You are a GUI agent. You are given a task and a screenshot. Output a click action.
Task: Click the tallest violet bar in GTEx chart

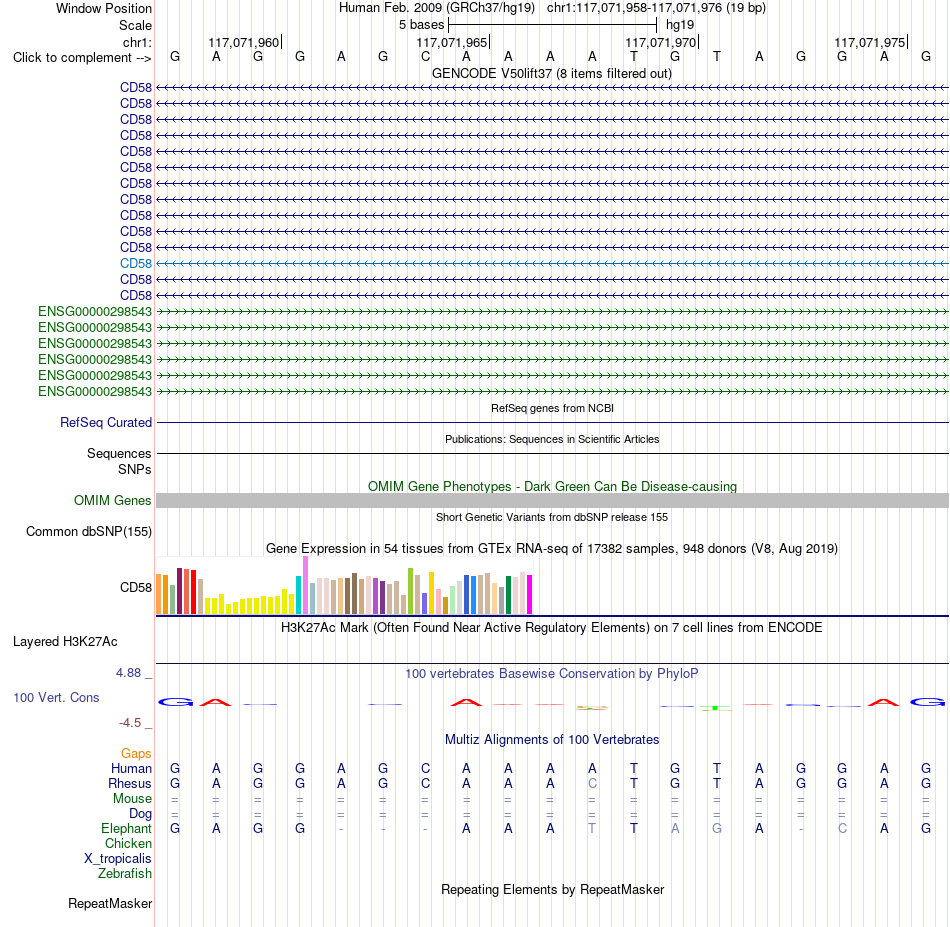(305, 585)
